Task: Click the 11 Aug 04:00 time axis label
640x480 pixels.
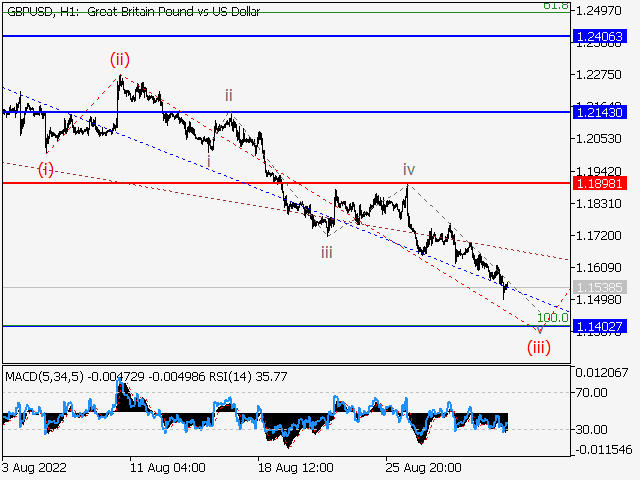Action: [x=168, y=467]
